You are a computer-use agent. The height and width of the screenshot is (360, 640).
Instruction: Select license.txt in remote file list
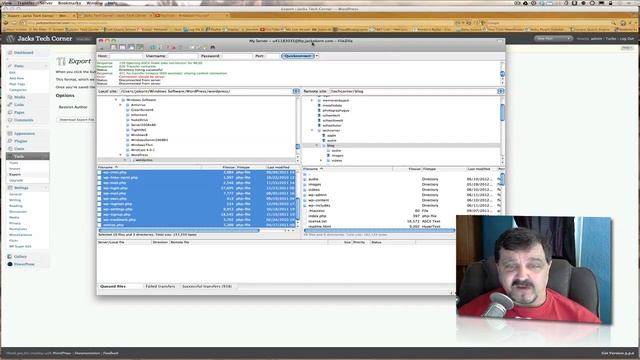[318, 221]
